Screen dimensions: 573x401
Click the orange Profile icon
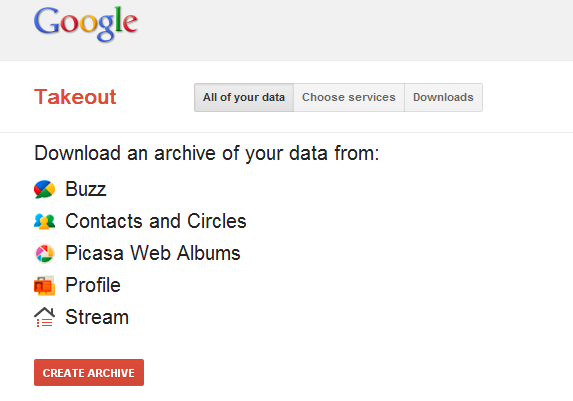45,285
